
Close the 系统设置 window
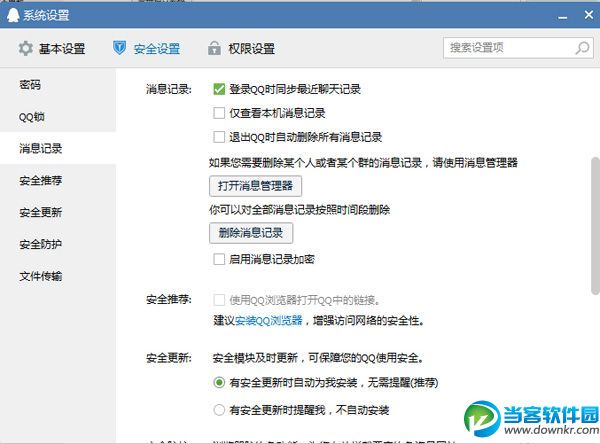589,15
